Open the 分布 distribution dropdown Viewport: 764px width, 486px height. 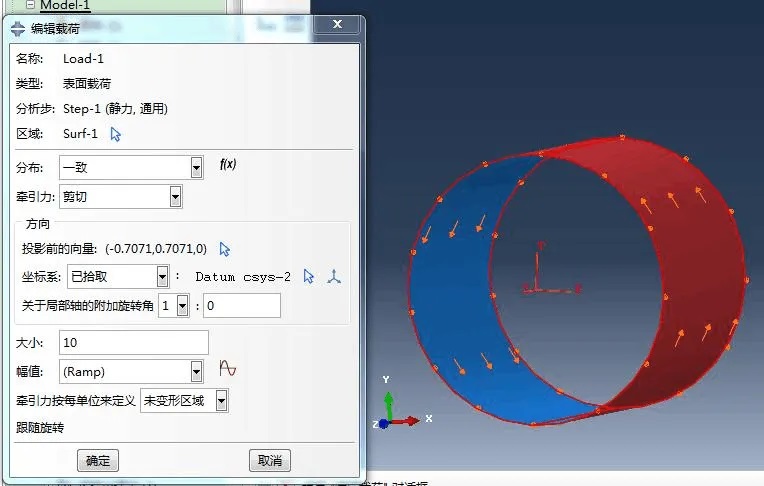[196, 167]
